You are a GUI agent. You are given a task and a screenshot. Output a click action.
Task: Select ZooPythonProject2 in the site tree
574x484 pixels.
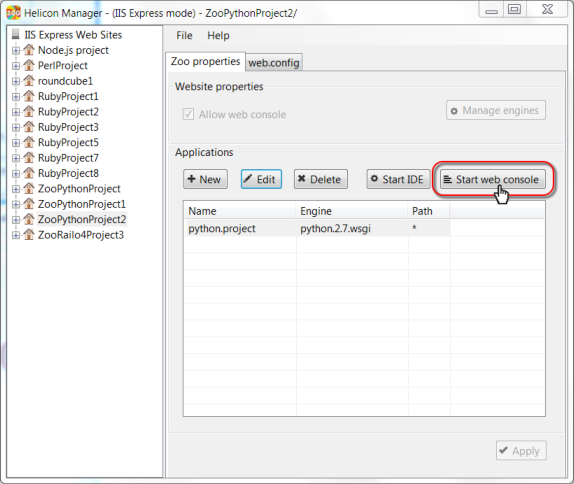click(x=82, y=219)
